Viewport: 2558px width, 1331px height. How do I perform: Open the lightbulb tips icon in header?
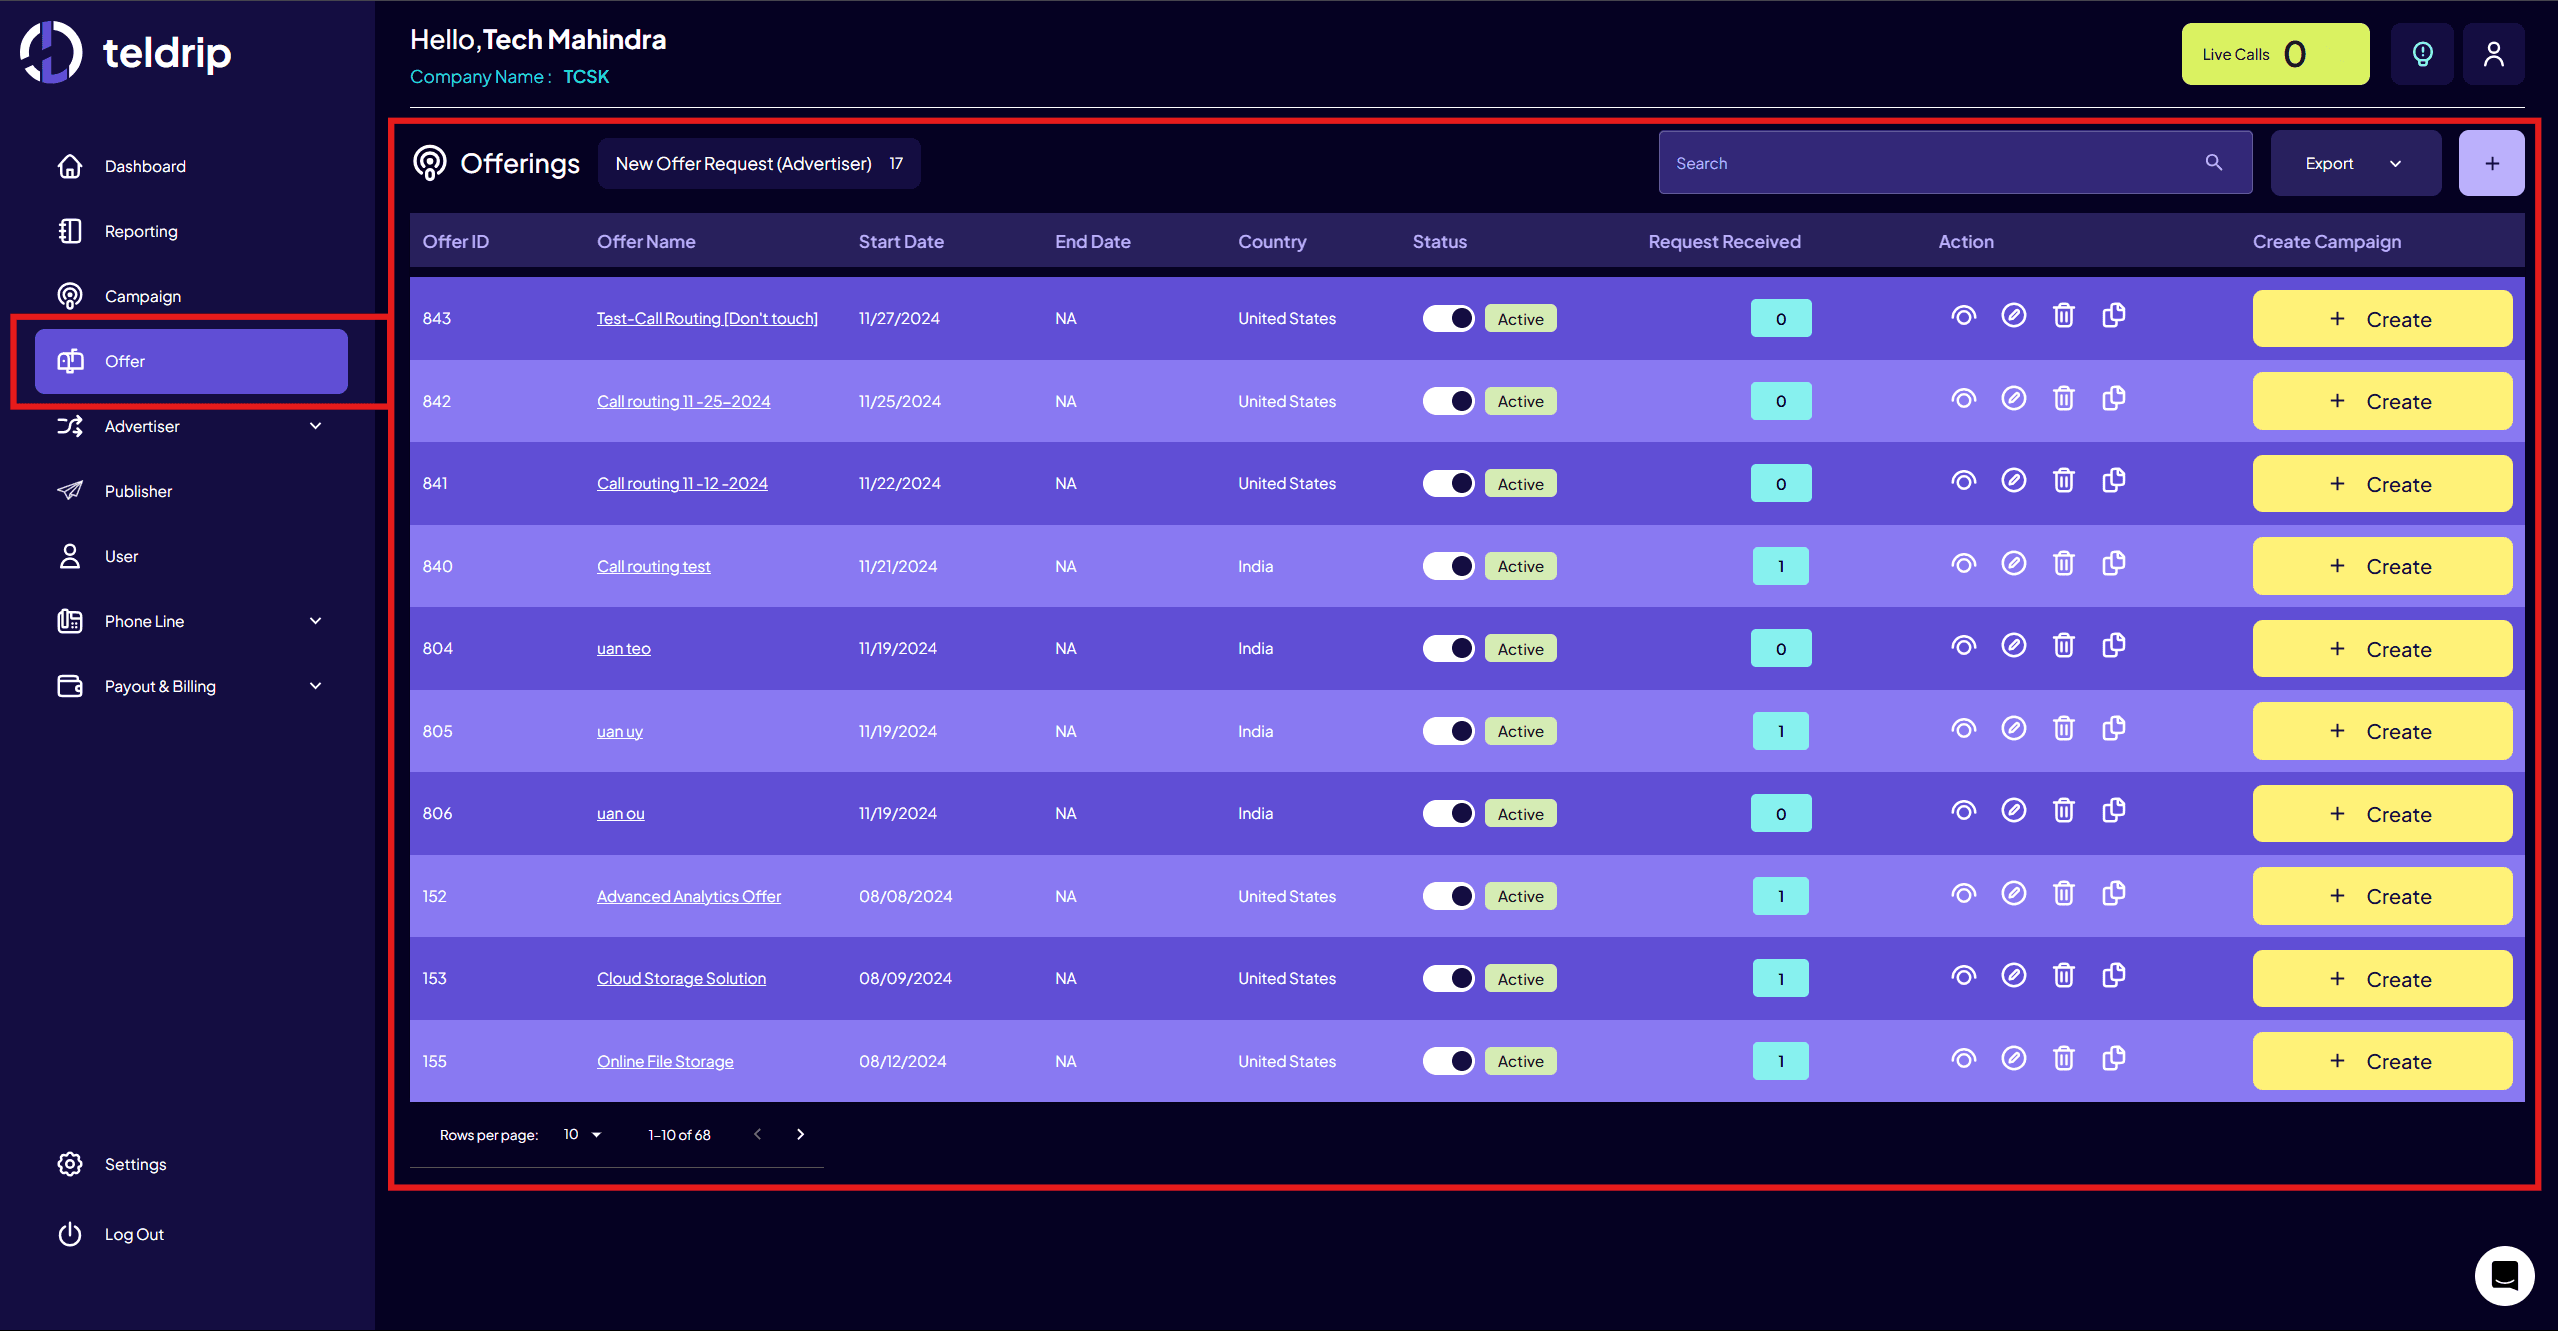(x=2422, y=54)
